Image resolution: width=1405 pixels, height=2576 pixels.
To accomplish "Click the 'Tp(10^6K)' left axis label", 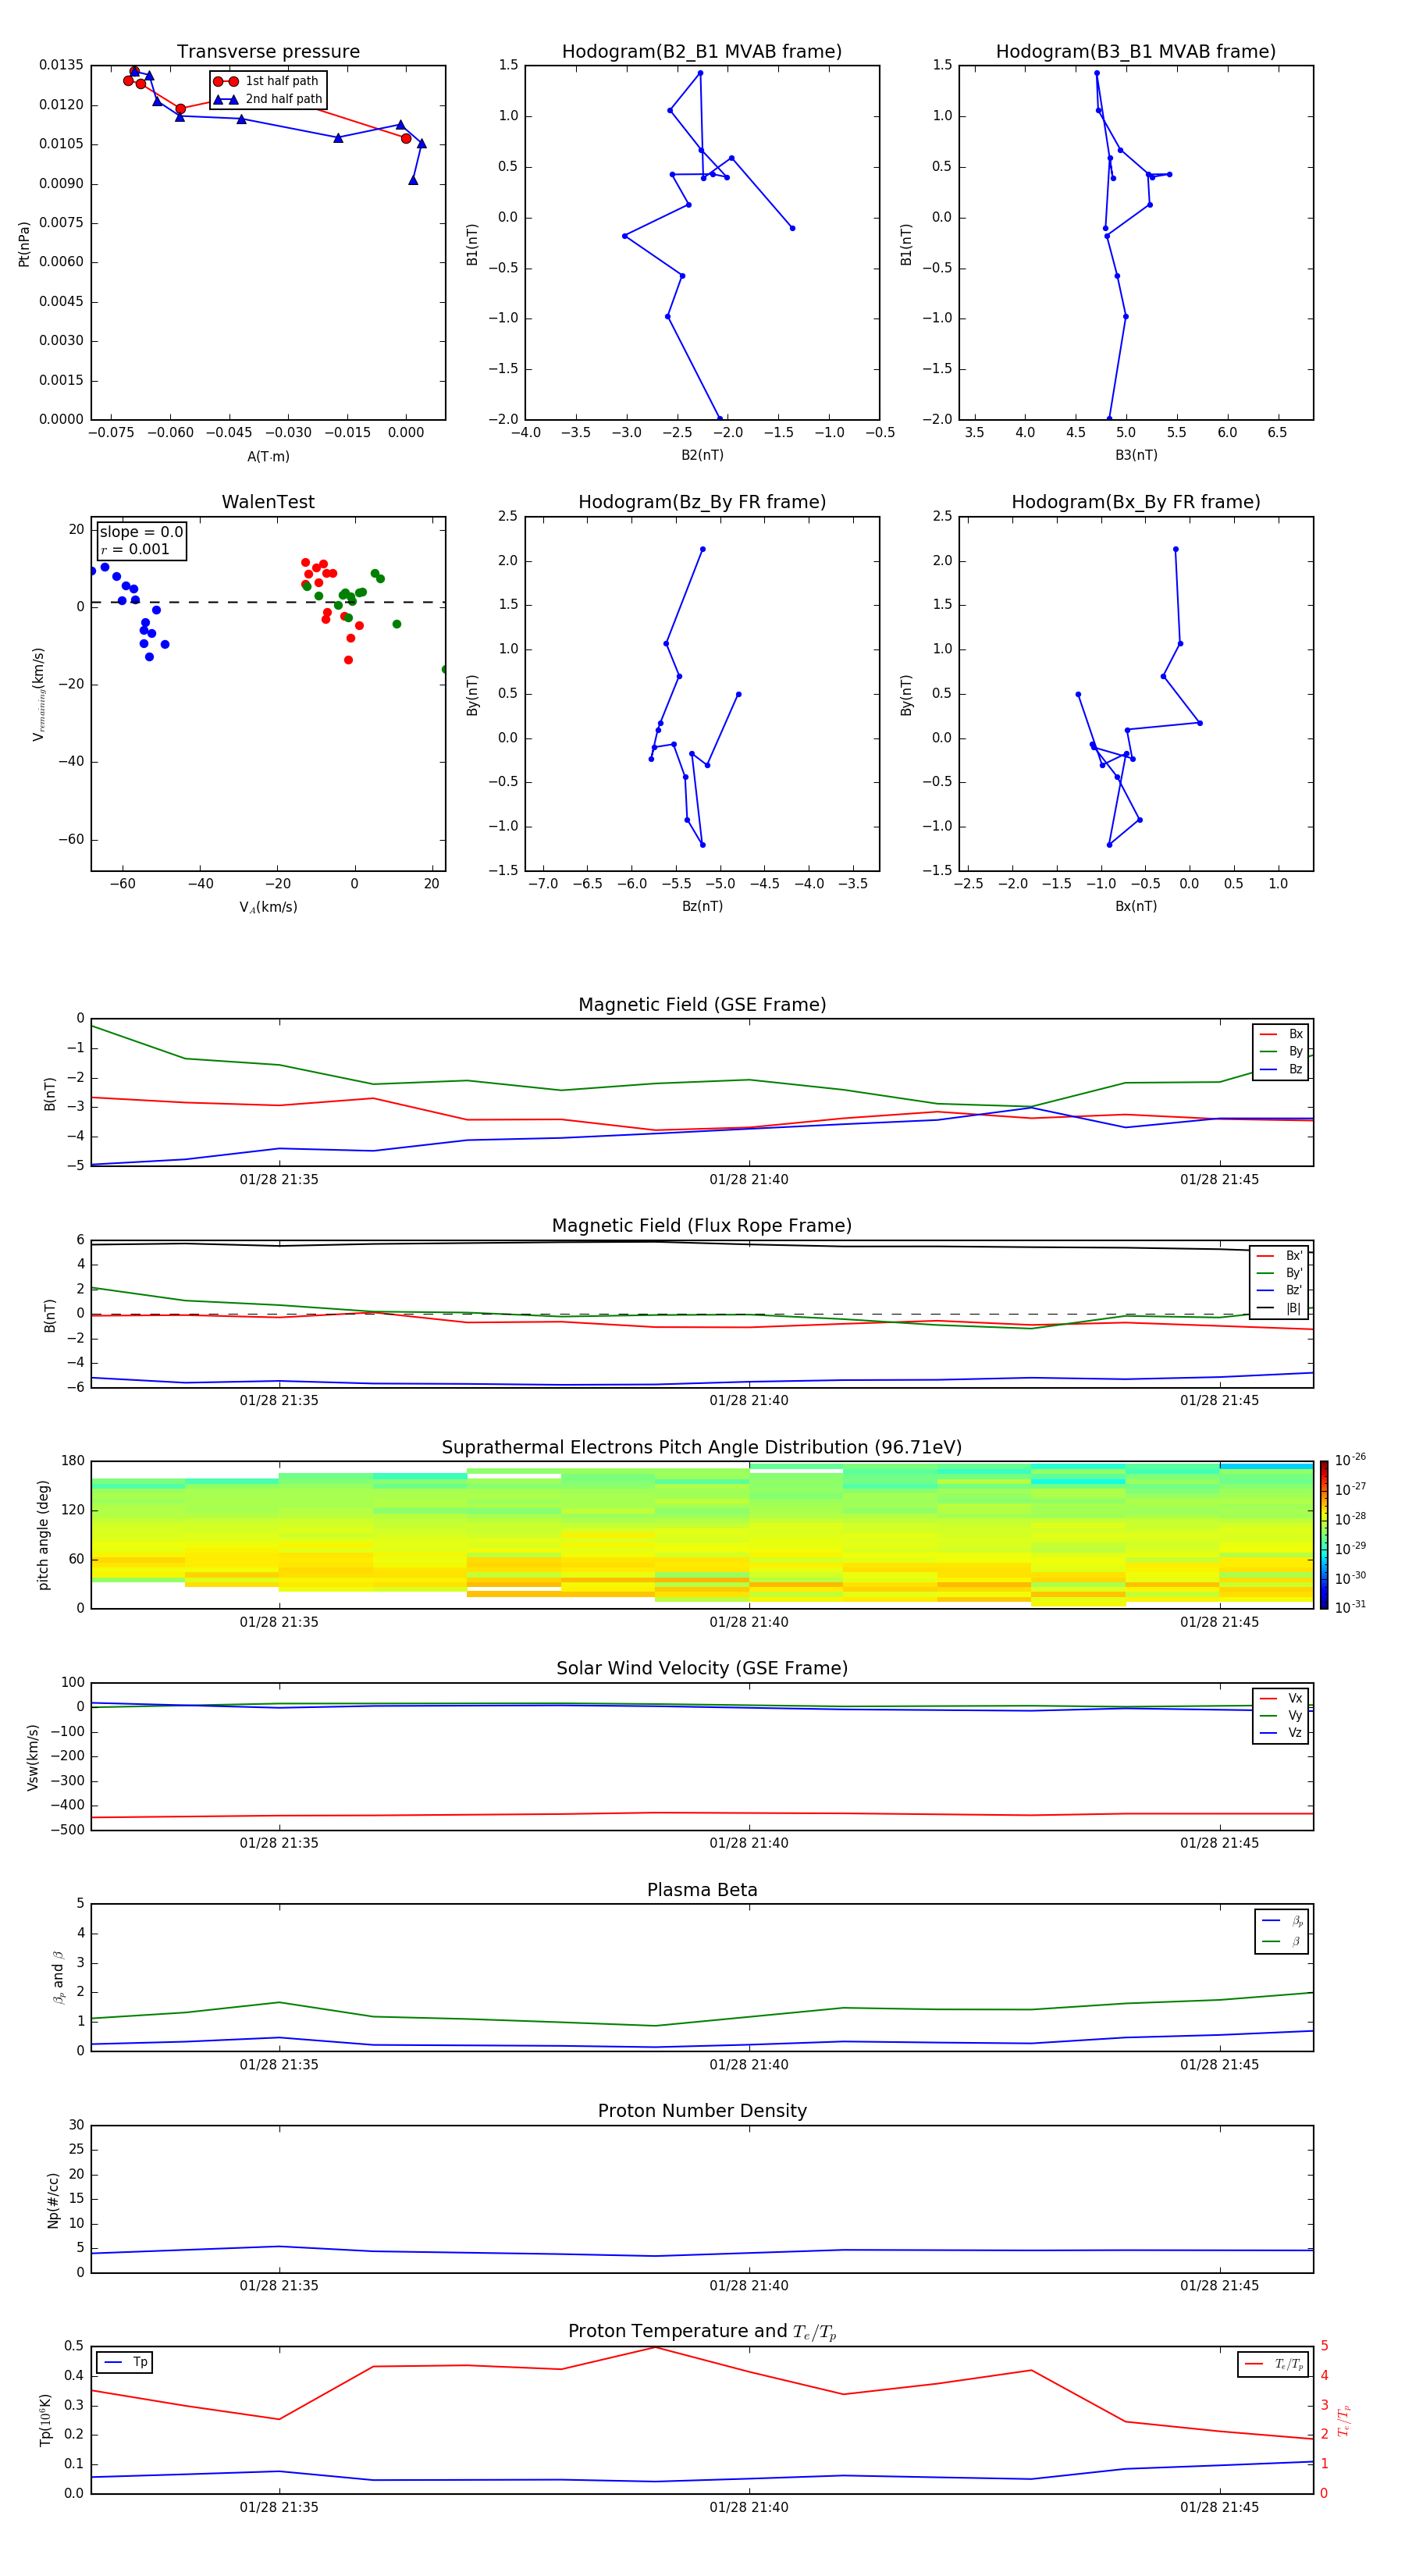I will [x=44, y=2420].
